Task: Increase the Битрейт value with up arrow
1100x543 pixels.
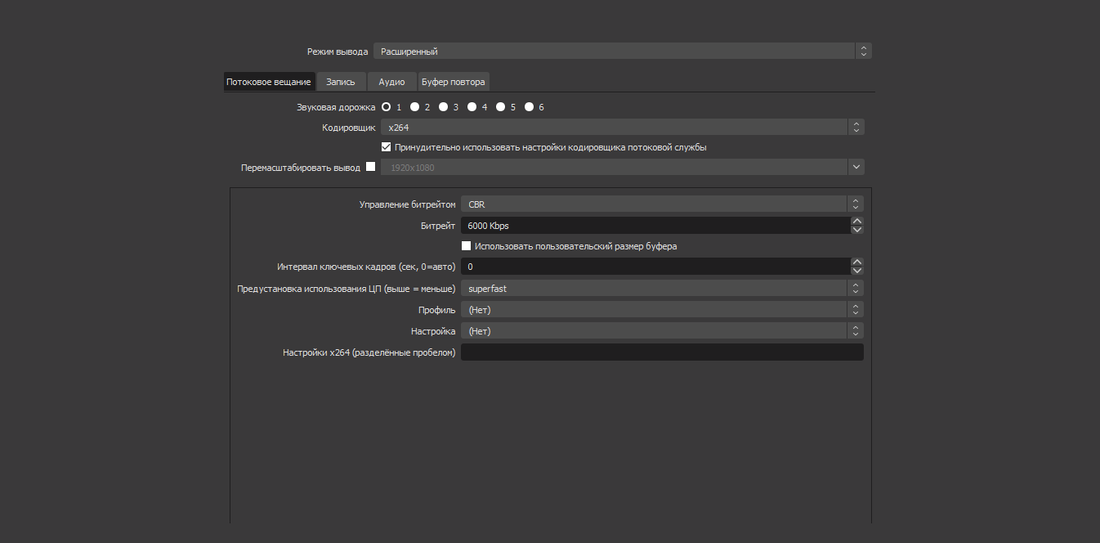Action: point(857,221)
